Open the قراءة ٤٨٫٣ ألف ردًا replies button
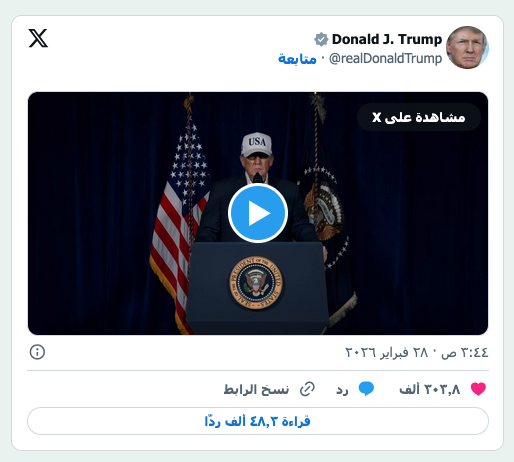 coord(258,421)
